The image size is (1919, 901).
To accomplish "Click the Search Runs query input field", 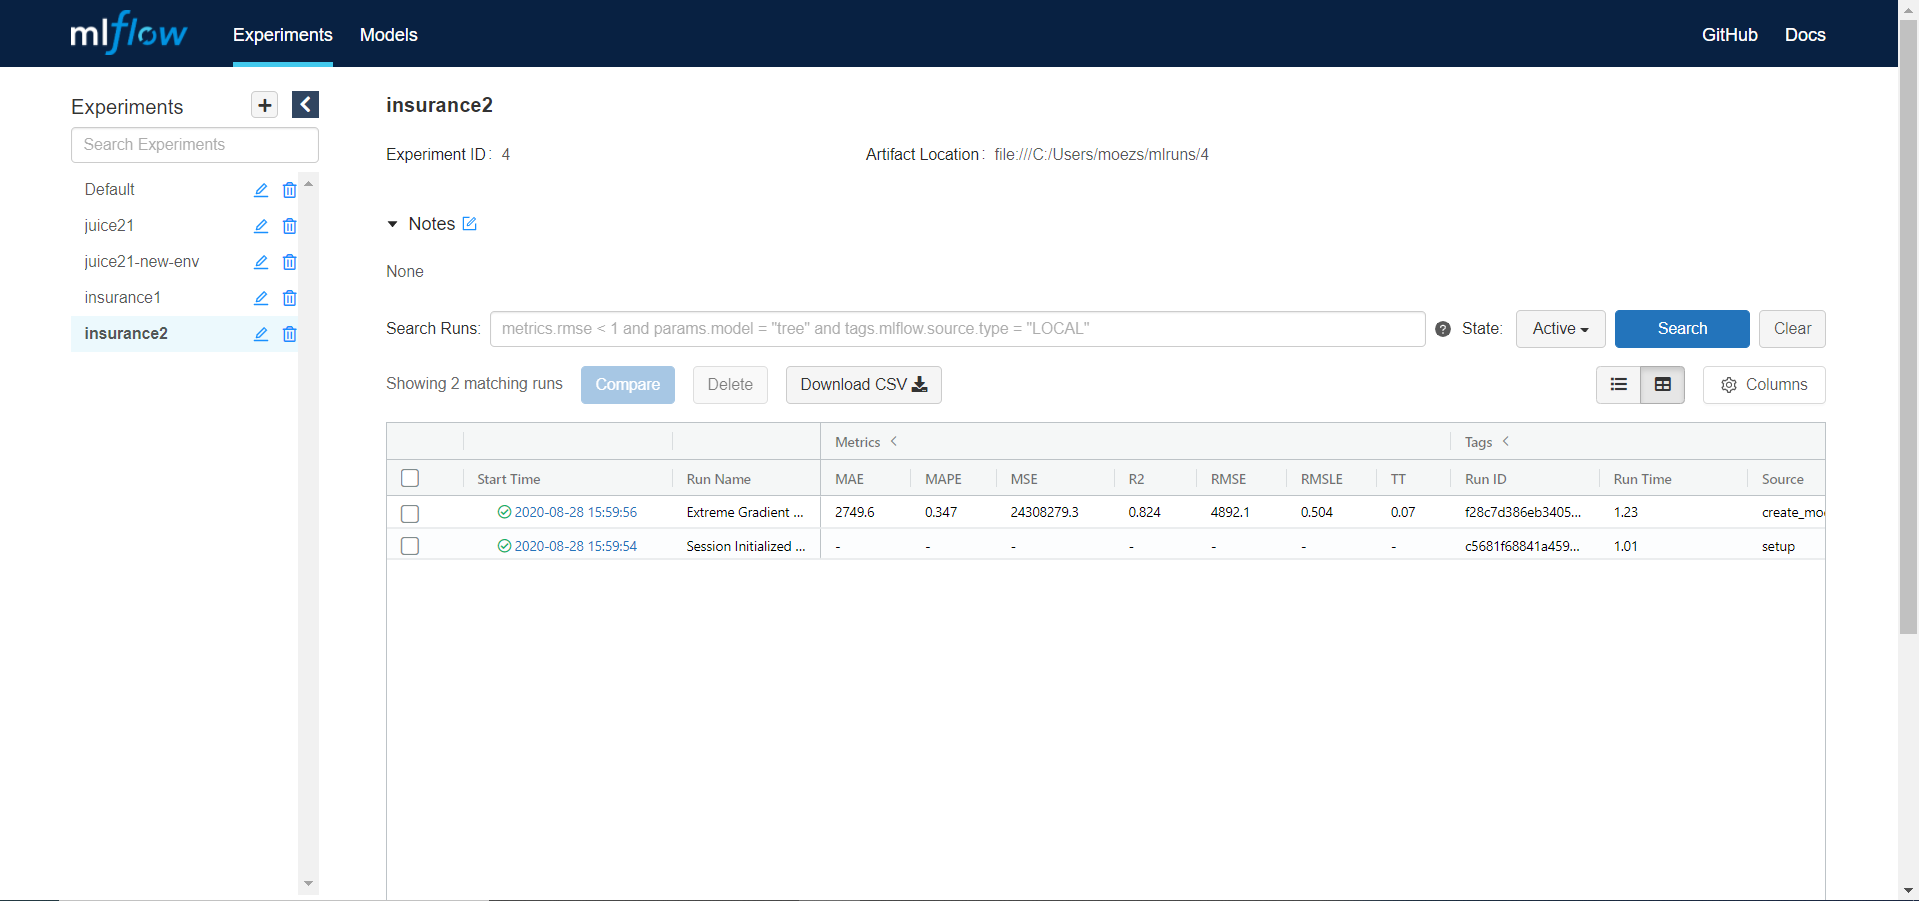I will coord(957,329).
